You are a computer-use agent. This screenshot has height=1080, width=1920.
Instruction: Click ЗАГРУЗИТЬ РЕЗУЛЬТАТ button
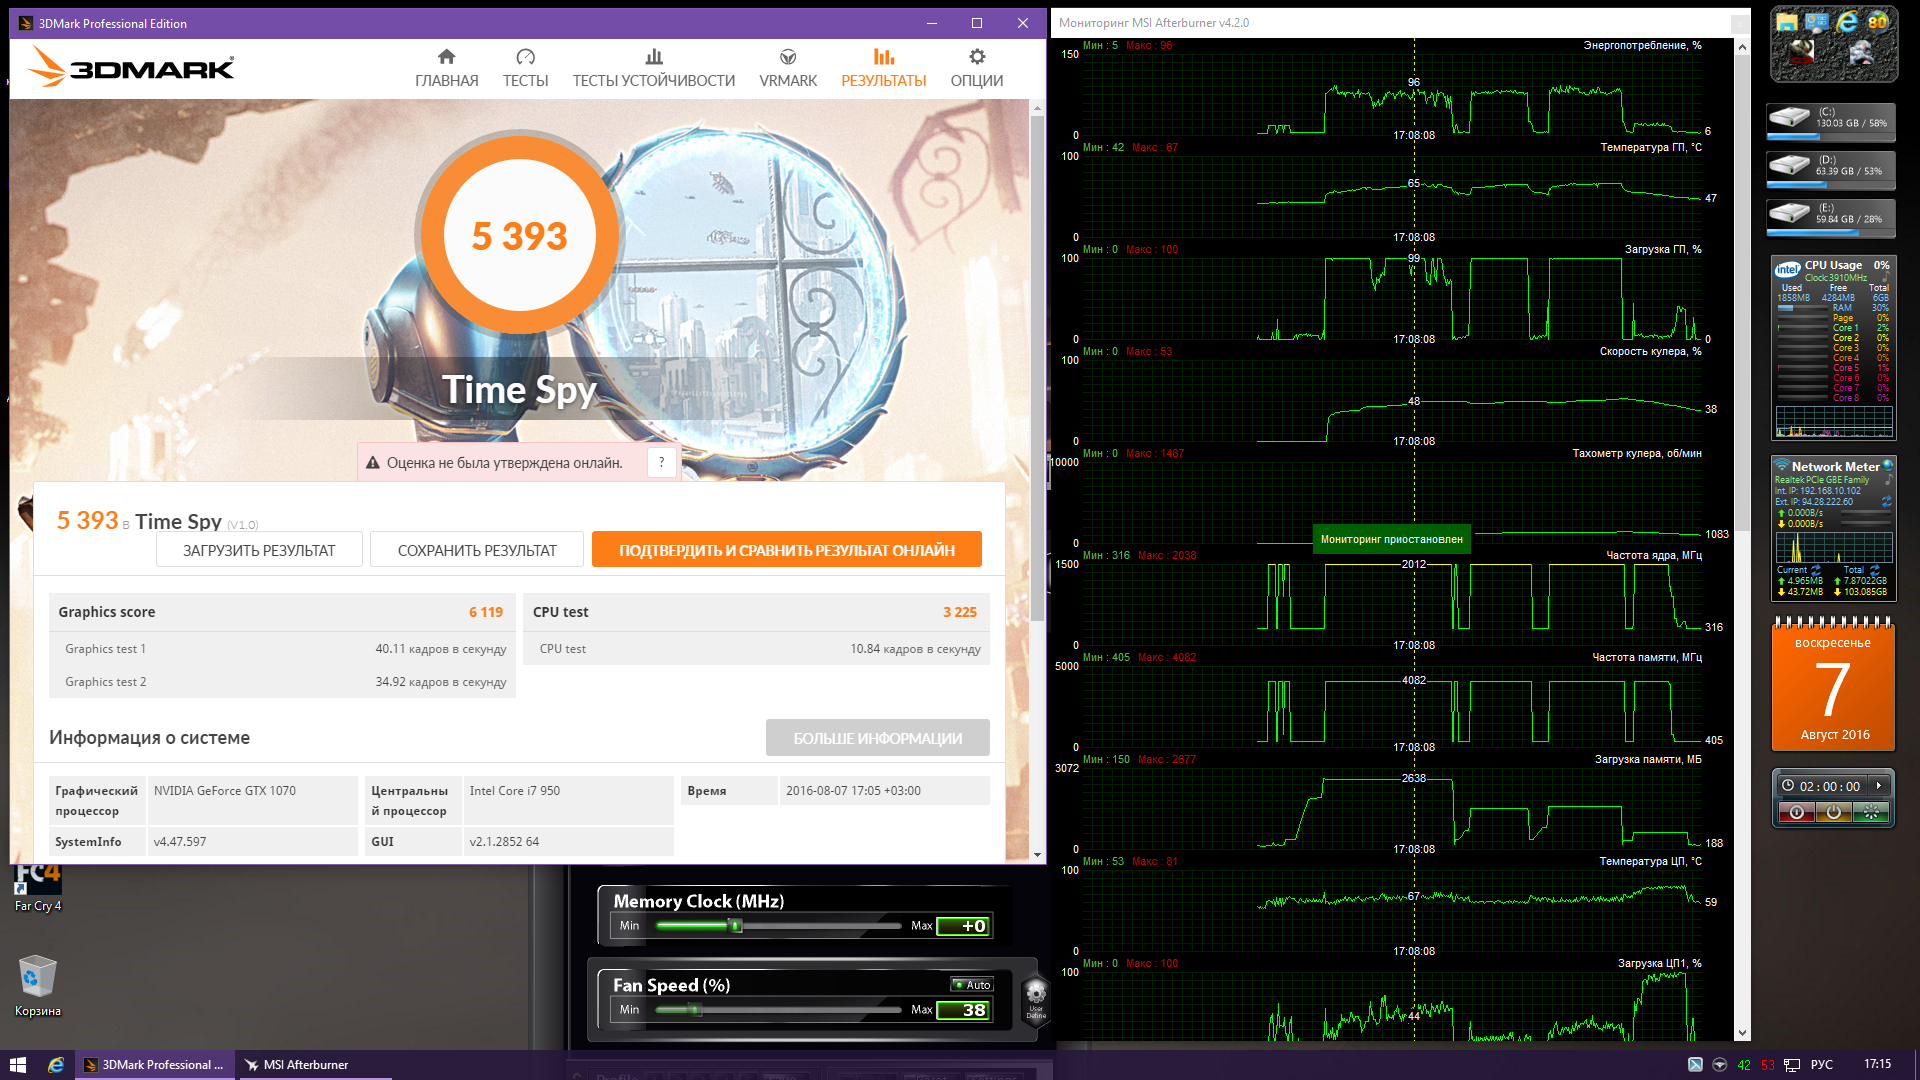259,550
